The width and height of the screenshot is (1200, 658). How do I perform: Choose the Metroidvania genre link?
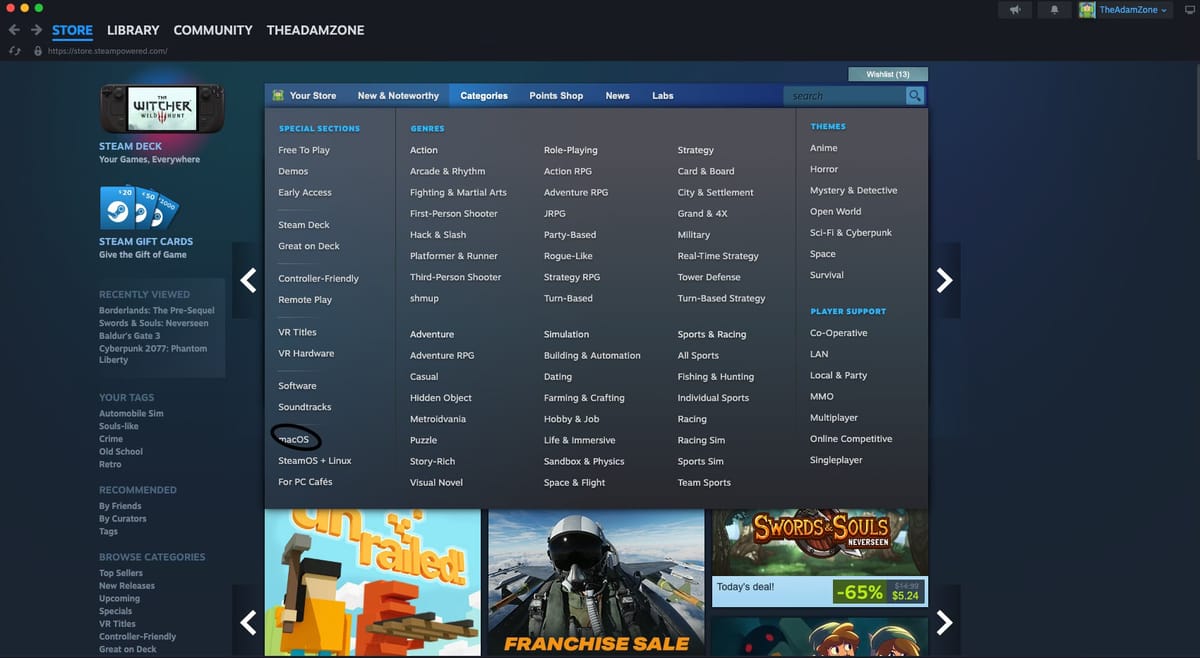tap(438, 419)
